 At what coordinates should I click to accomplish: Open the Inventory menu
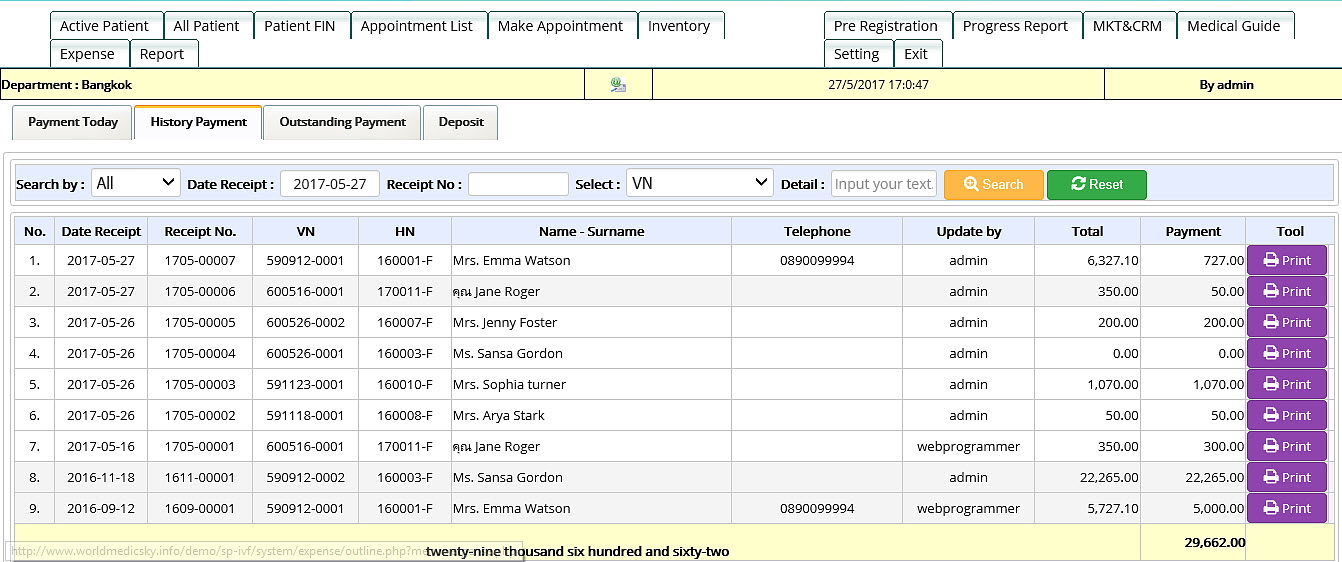679,26
